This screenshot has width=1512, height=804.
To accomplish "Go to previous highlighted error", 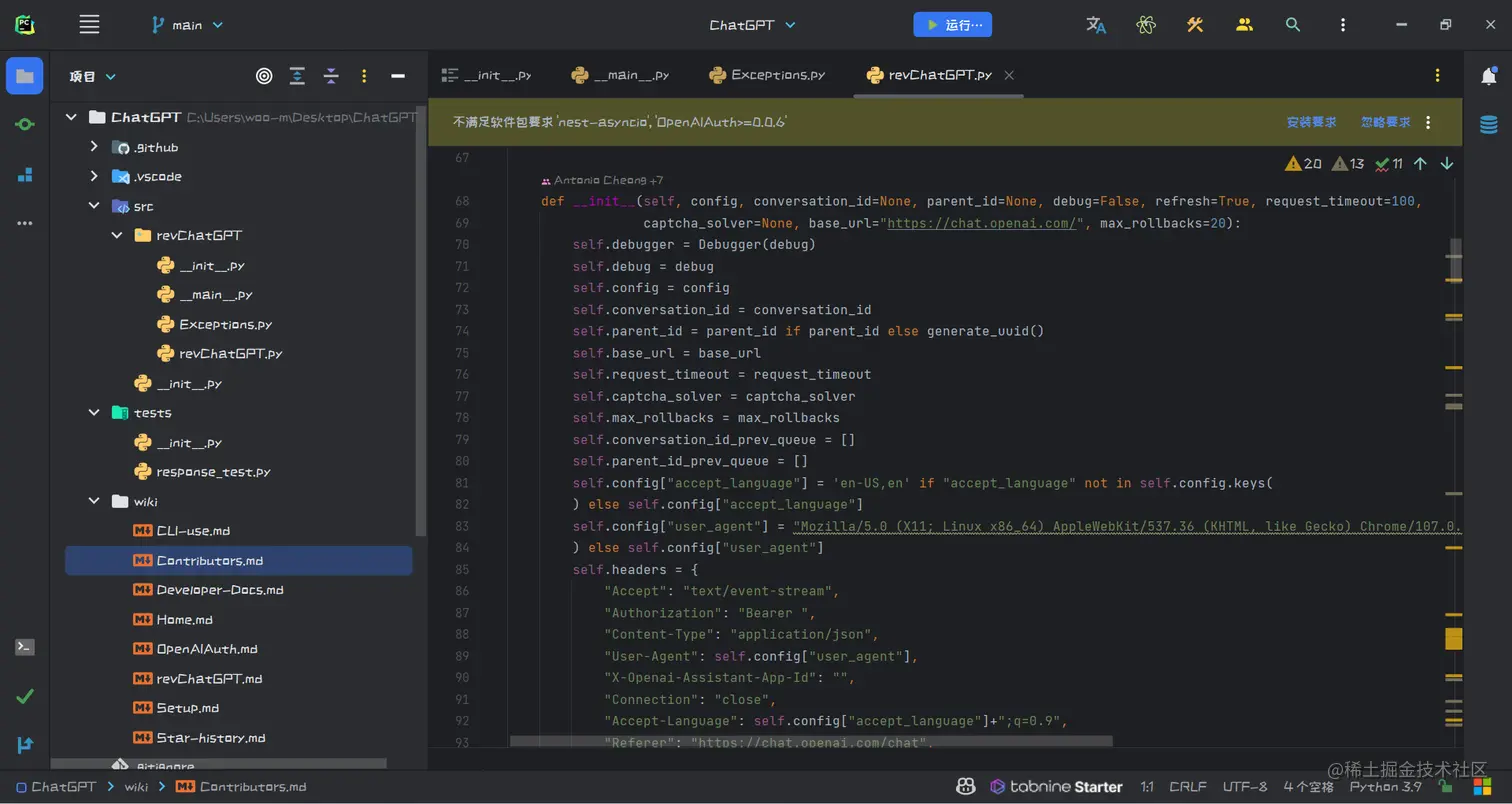I will (1420, 164).
